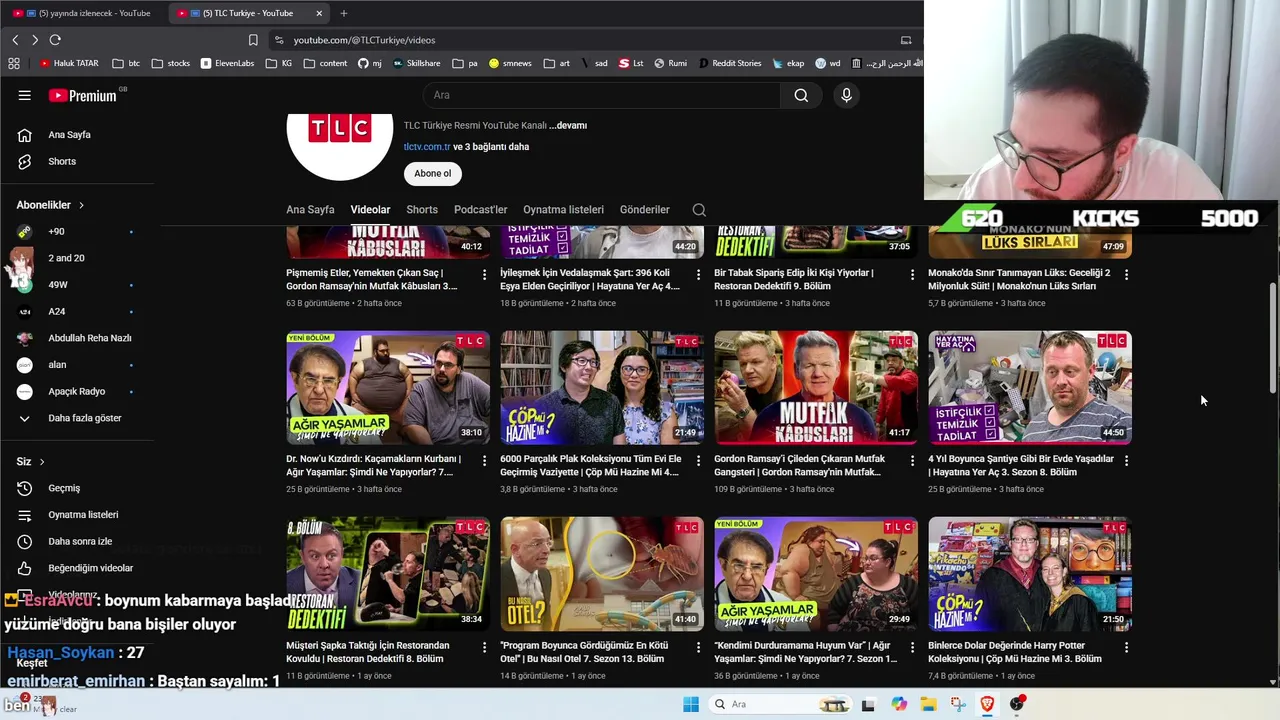Open the Gönderiler tab
1280x720 pixels.
[x=645, y=210]
